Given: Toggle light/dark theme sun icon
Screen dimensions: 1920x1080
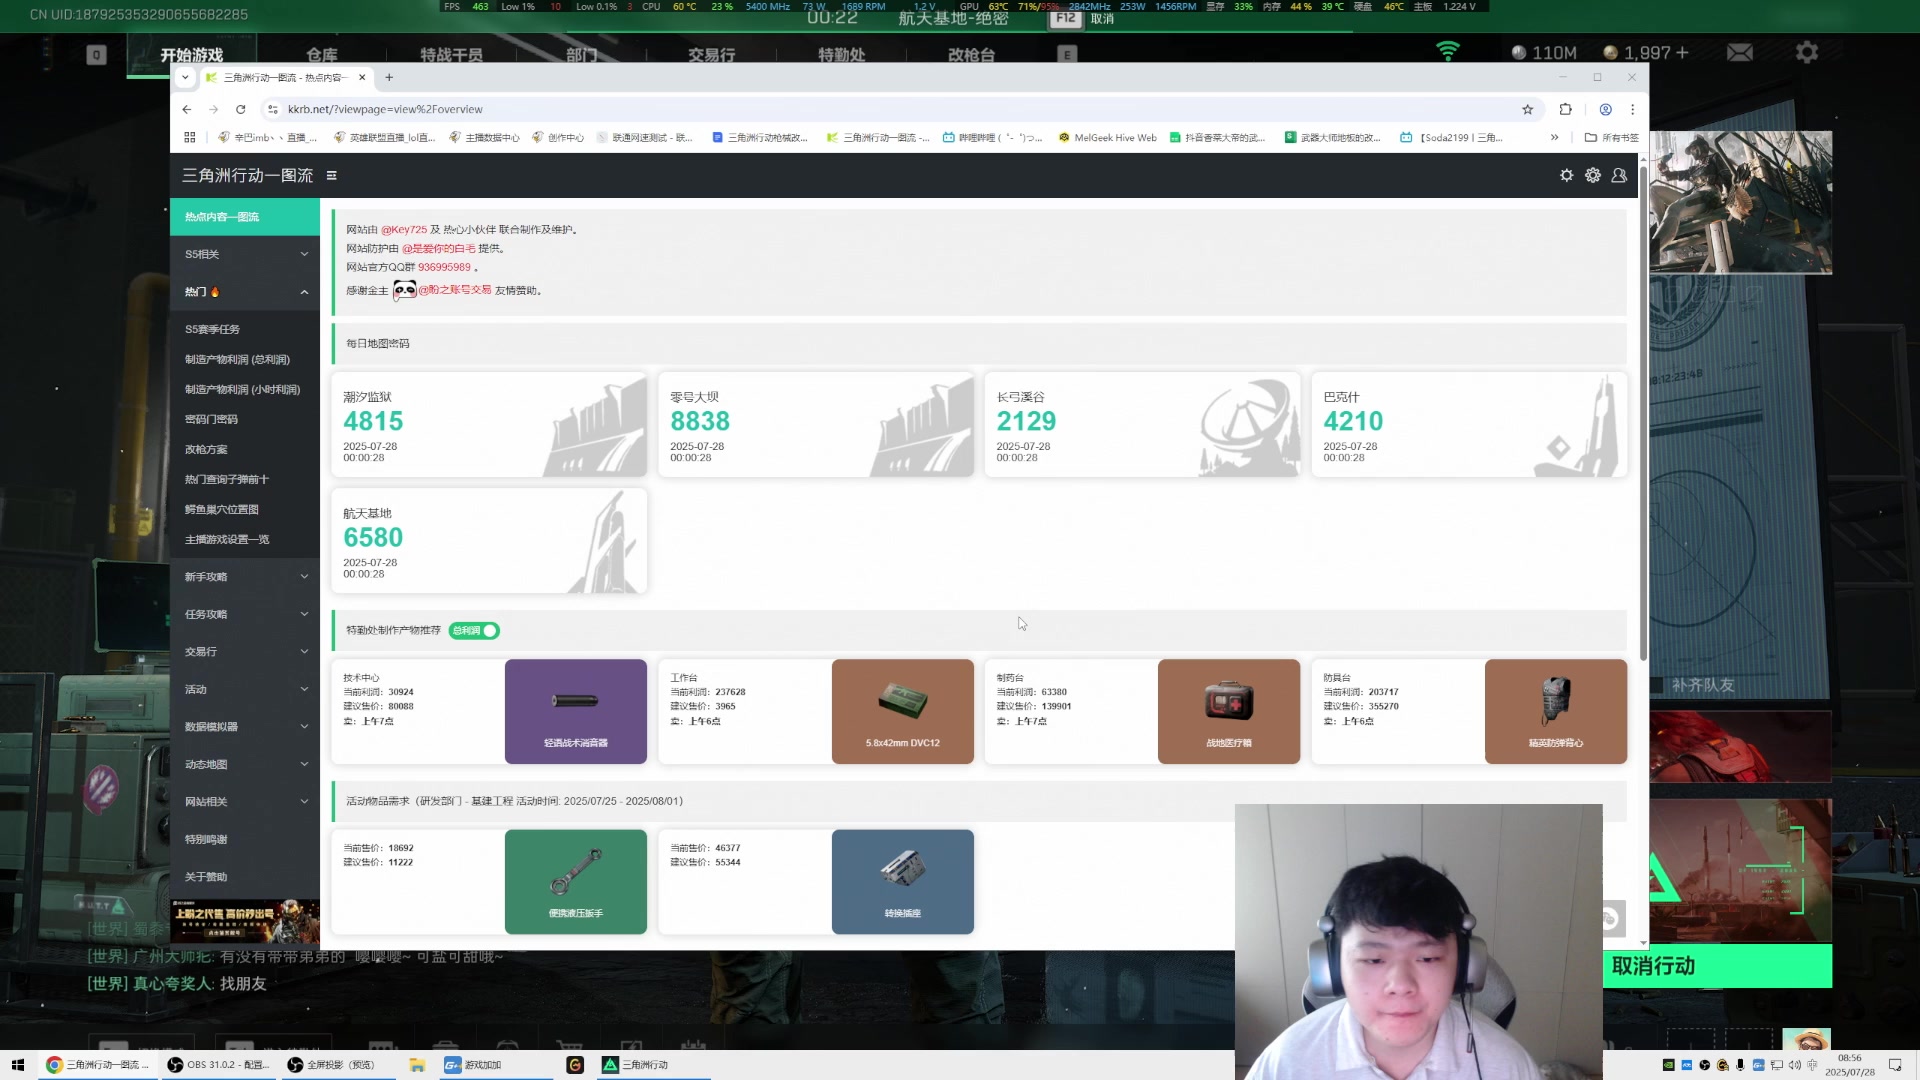Looking at the screenshot, I should (x=1566, y=175).
